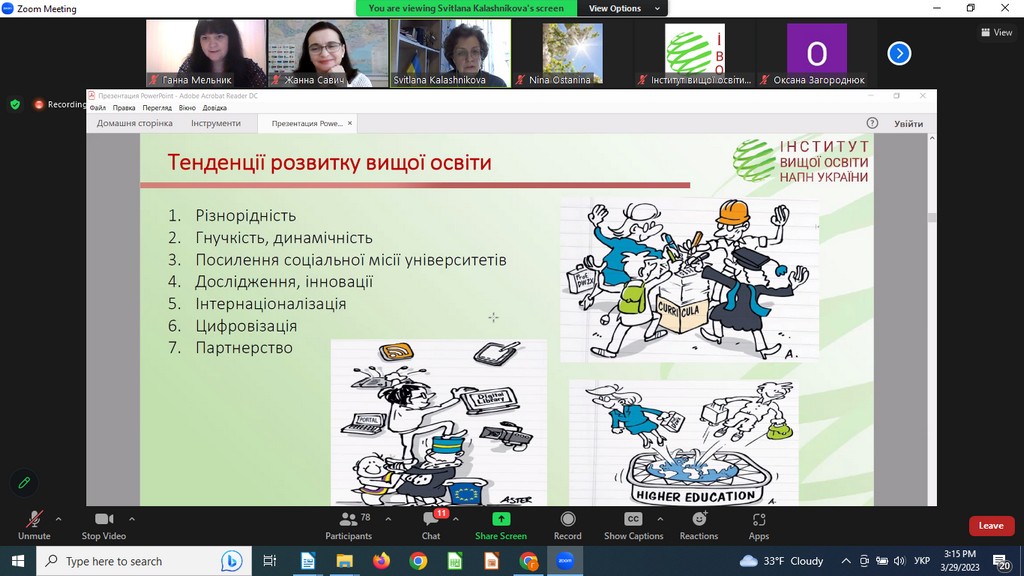Click the Windows search box
Viewport: 1024px width, 576px height.
[144, 561]
